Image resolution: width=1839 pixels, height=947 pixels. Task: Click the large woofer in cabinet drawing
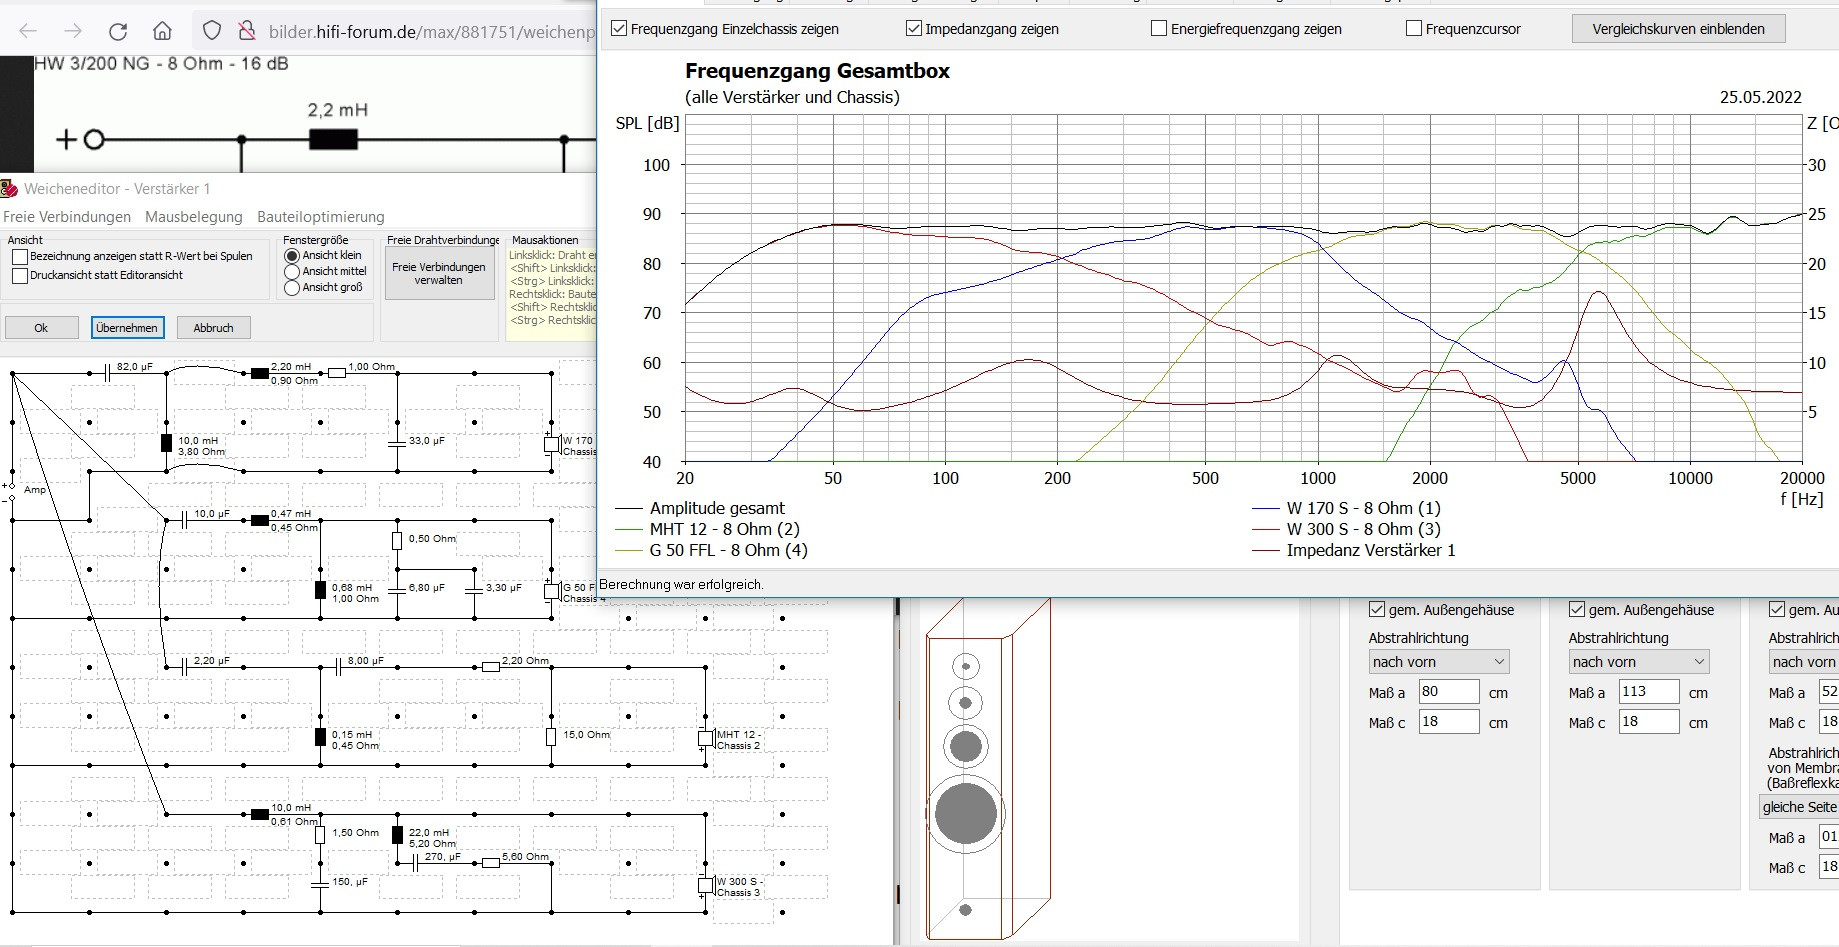pos(965,813)
